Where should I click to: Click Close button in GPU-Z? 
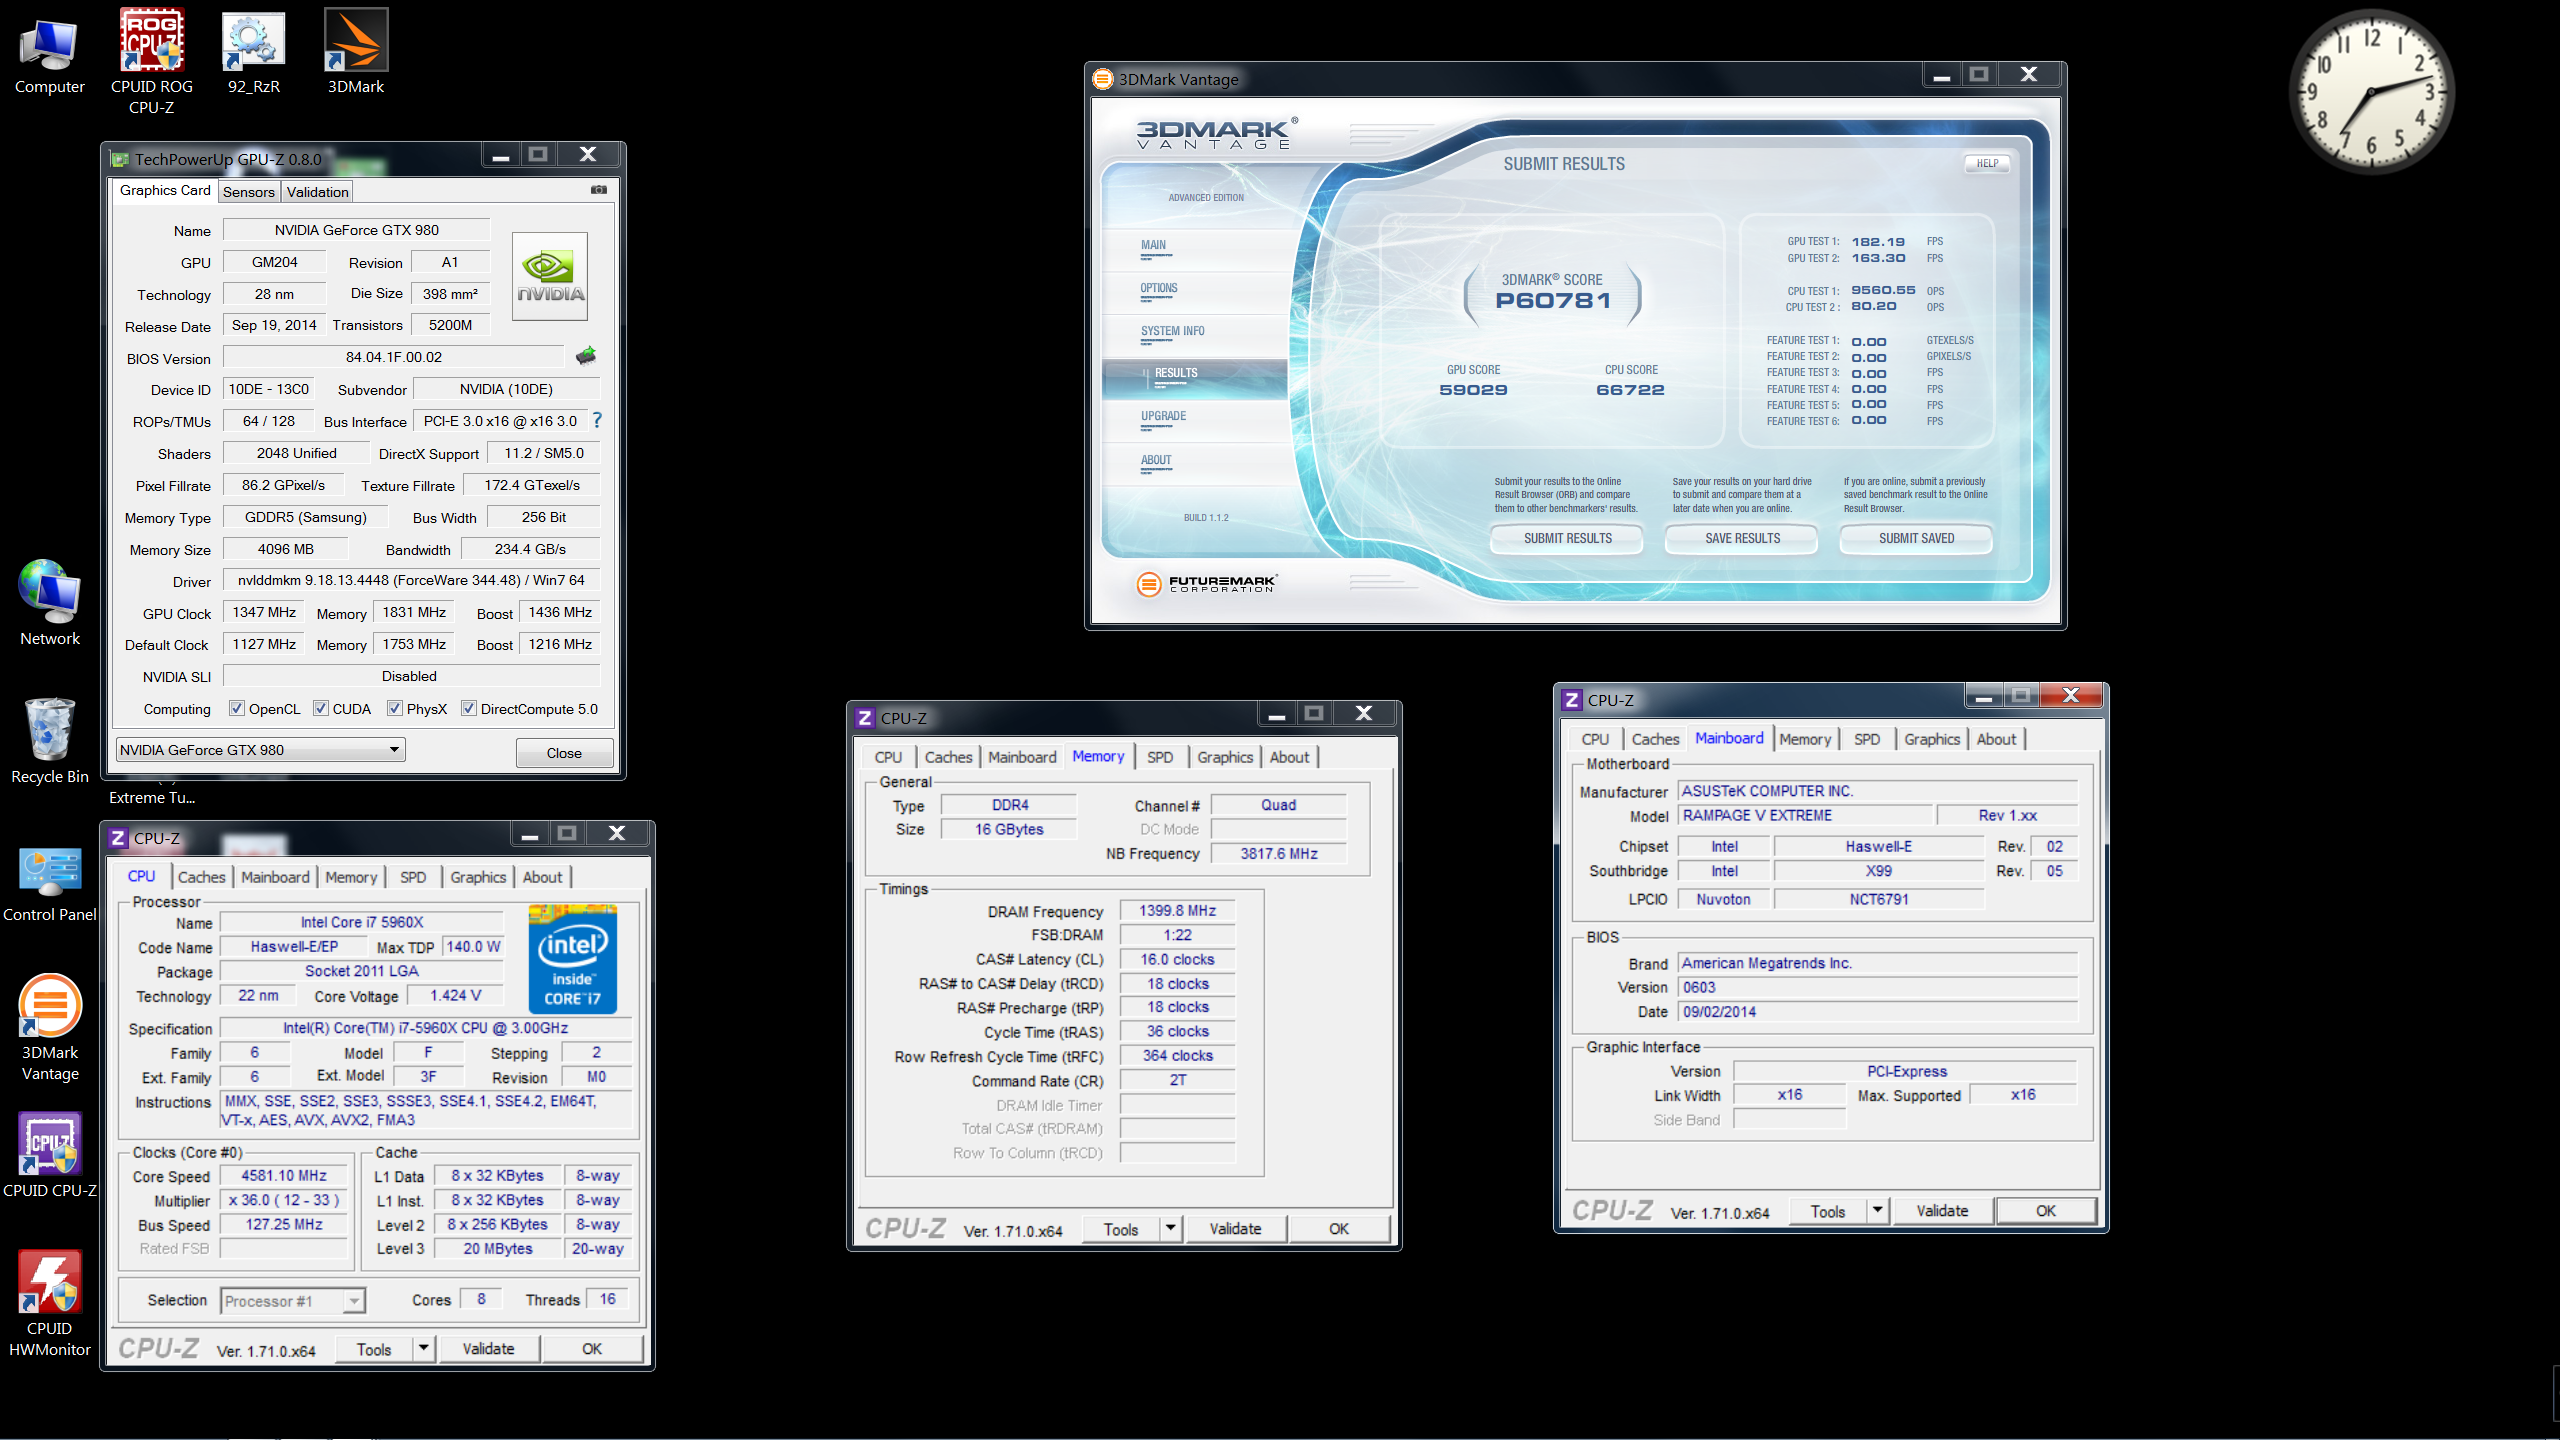pos(564,753)
